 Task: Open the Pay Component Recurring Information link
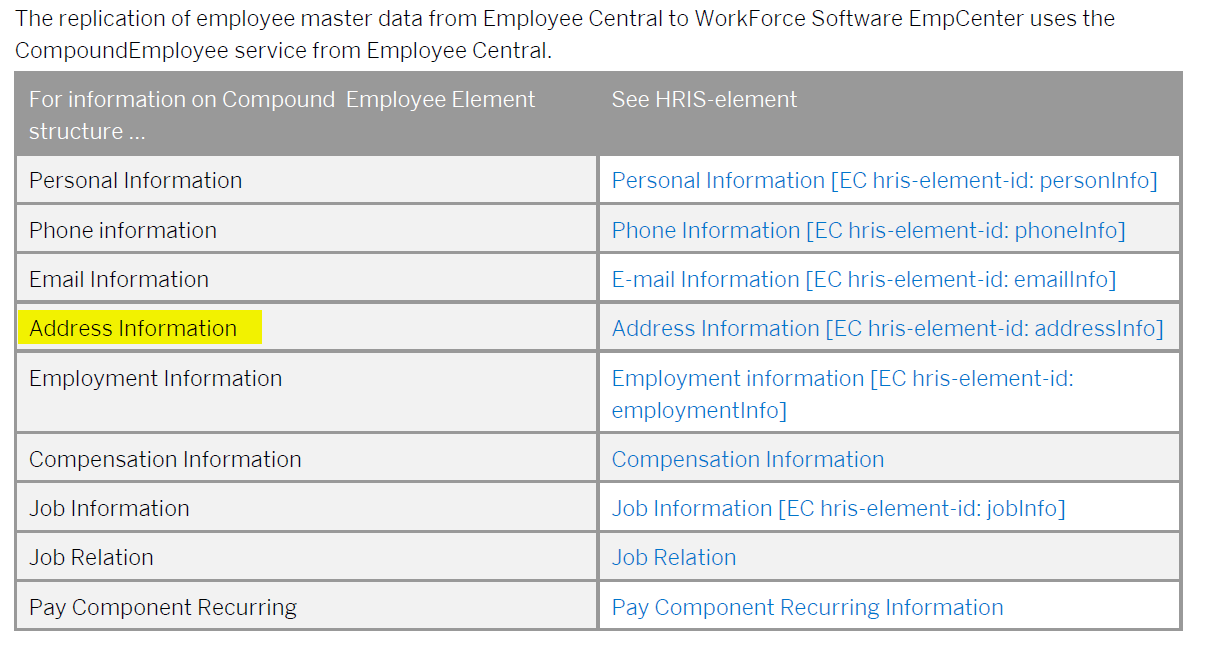[x=807, y=607]
